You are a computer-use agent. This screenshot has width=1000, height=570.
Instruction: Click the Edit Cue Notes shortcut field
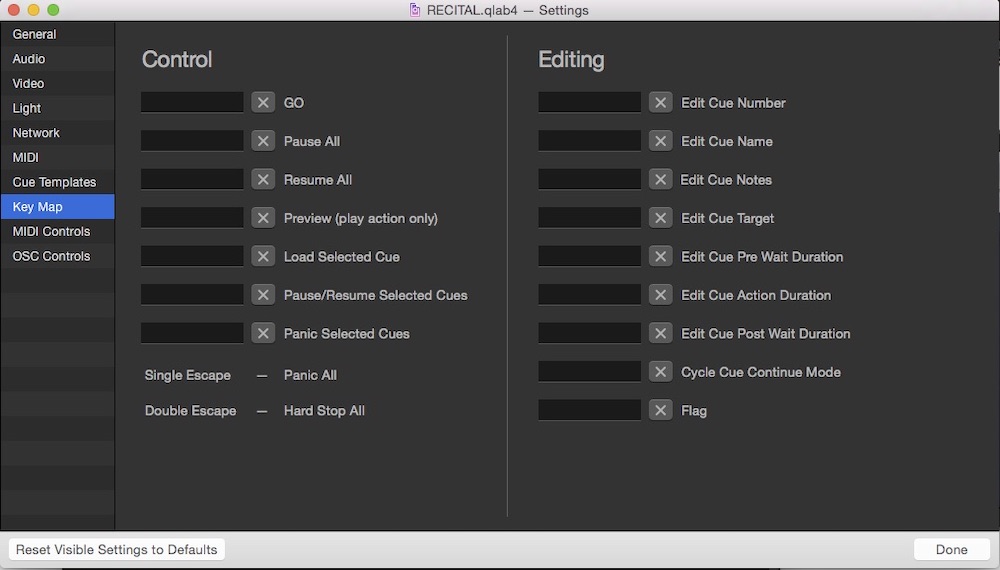point(589,180)
